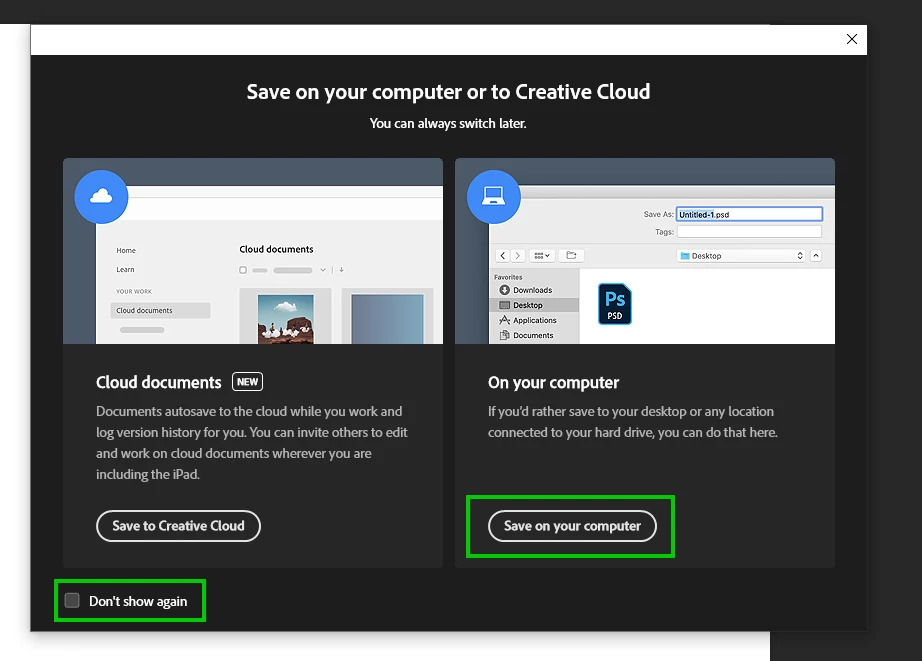Select Cloud documents sidebar item
This screenshot has width=922, height=661.
tap(160, 311)
